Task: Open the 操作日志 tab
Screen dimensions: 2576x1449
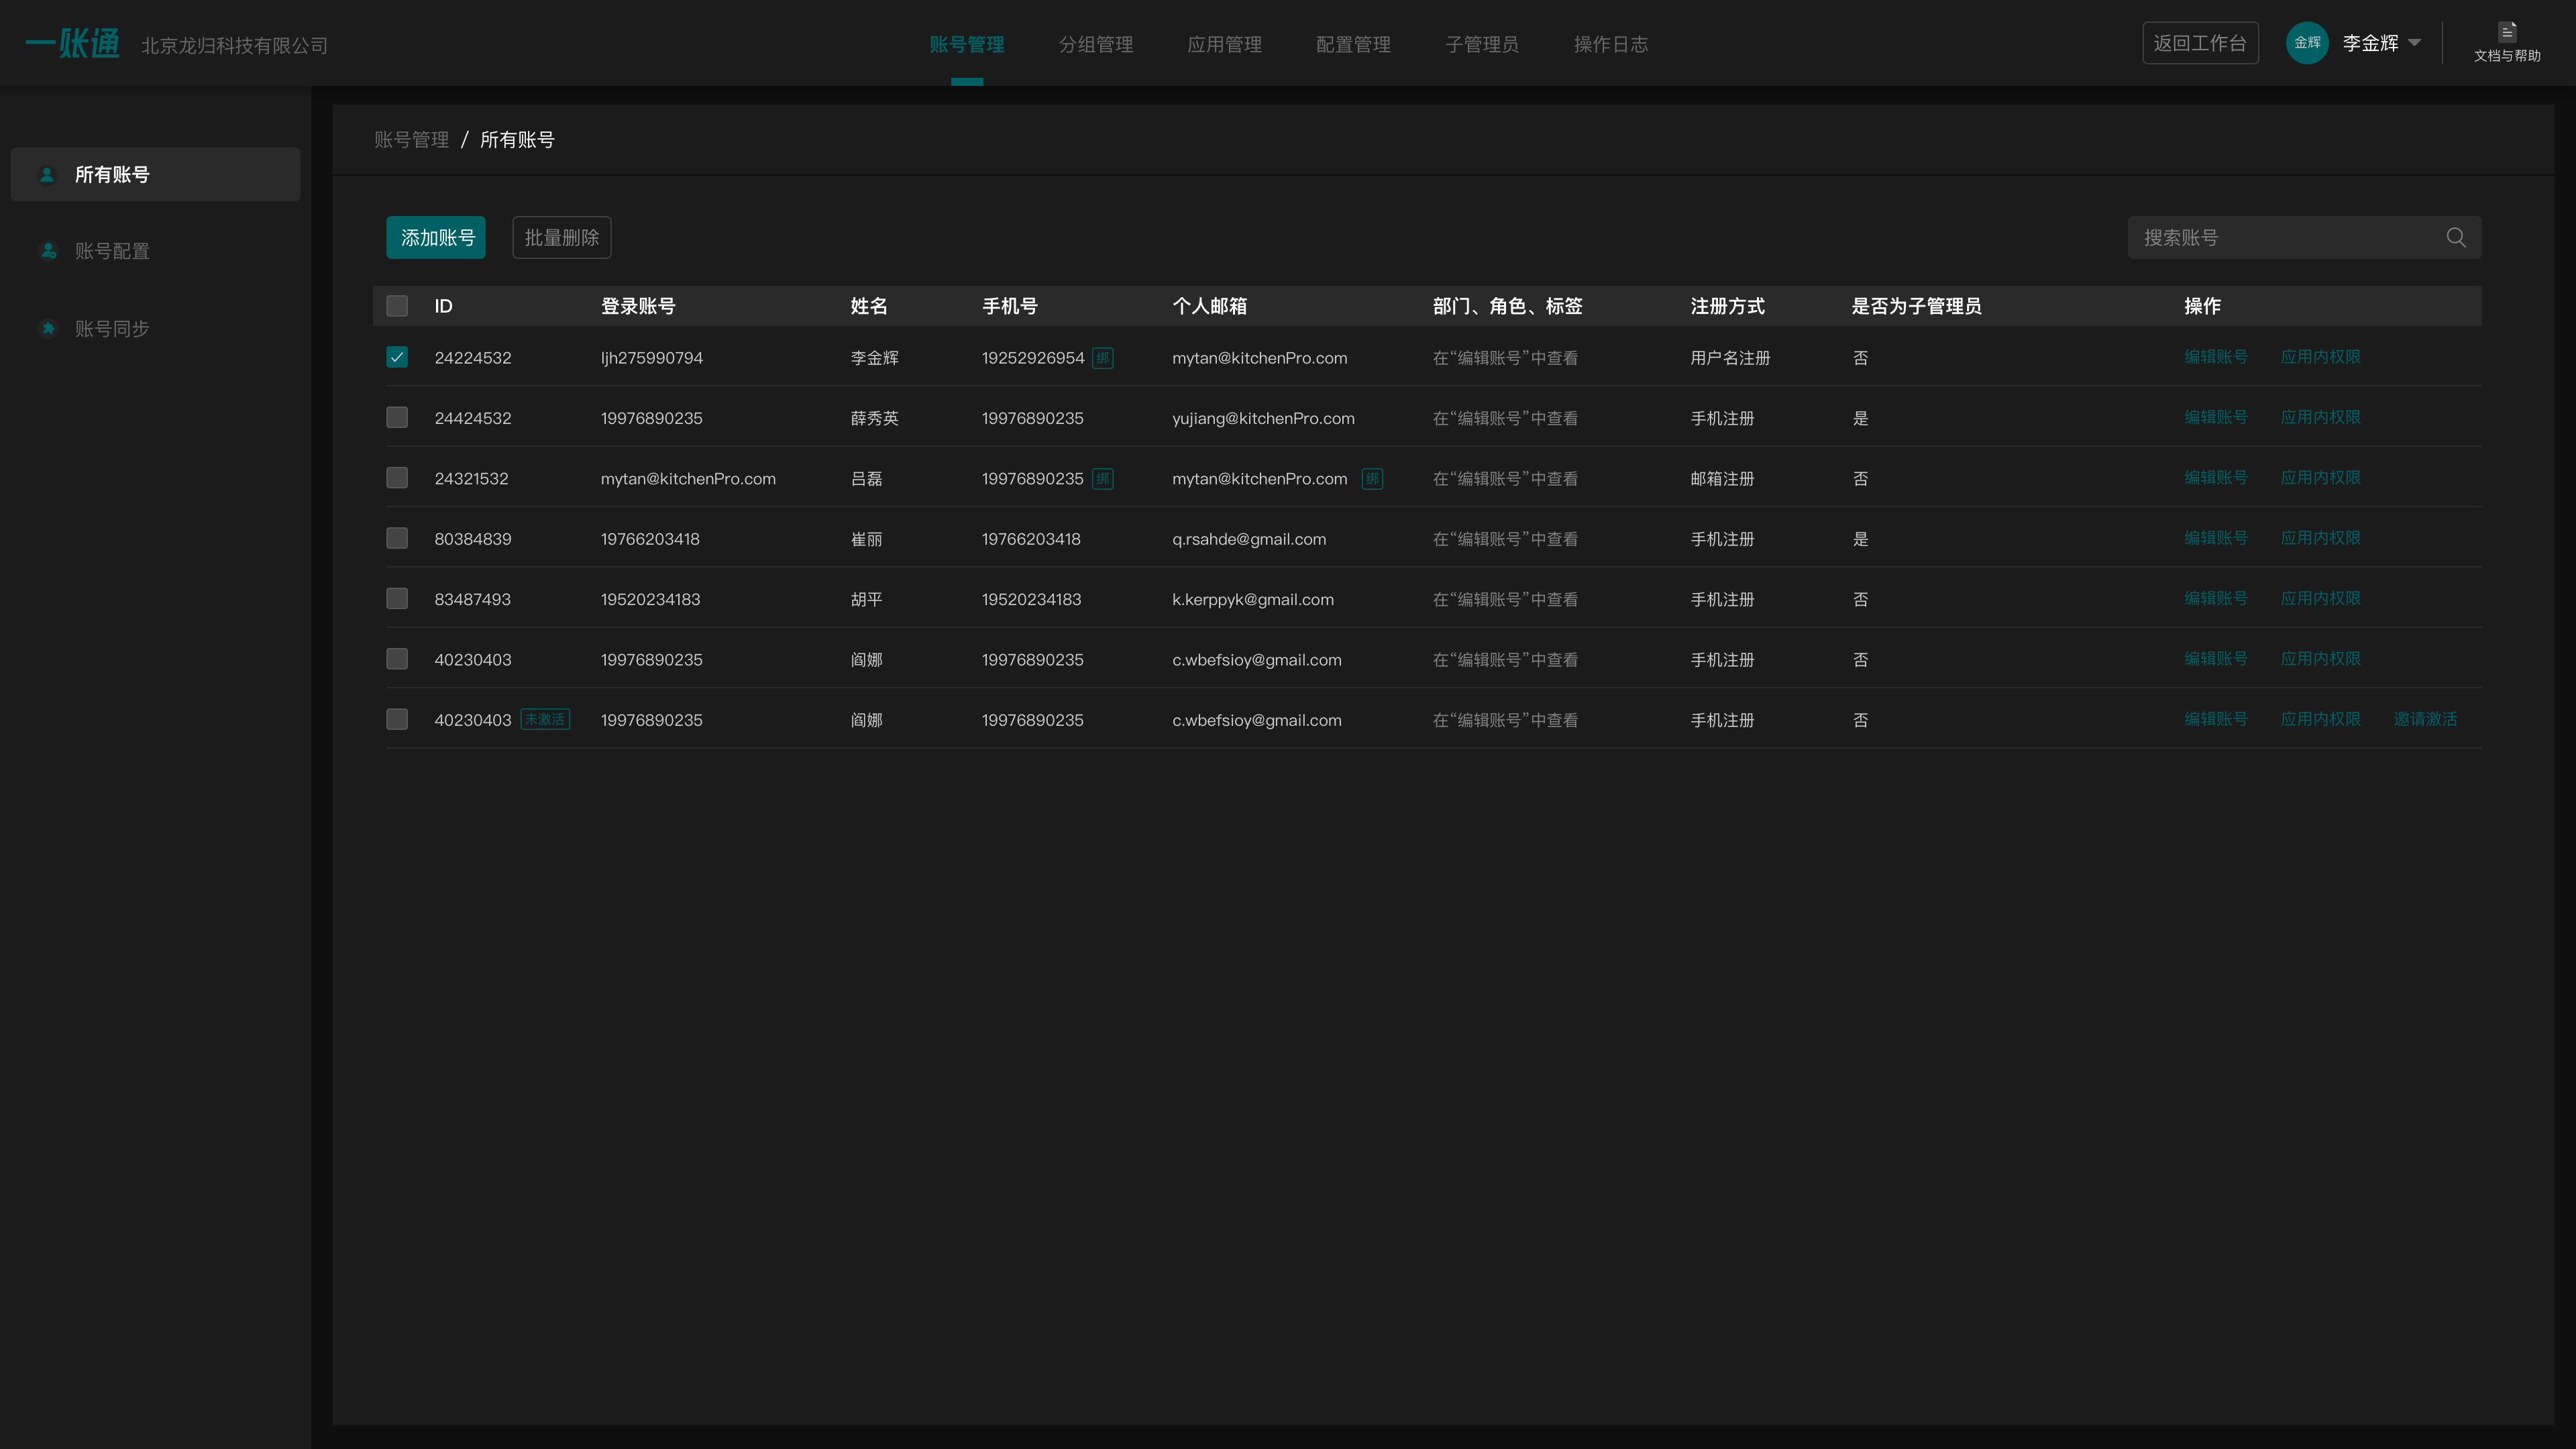Action: tap(1610, 44)
